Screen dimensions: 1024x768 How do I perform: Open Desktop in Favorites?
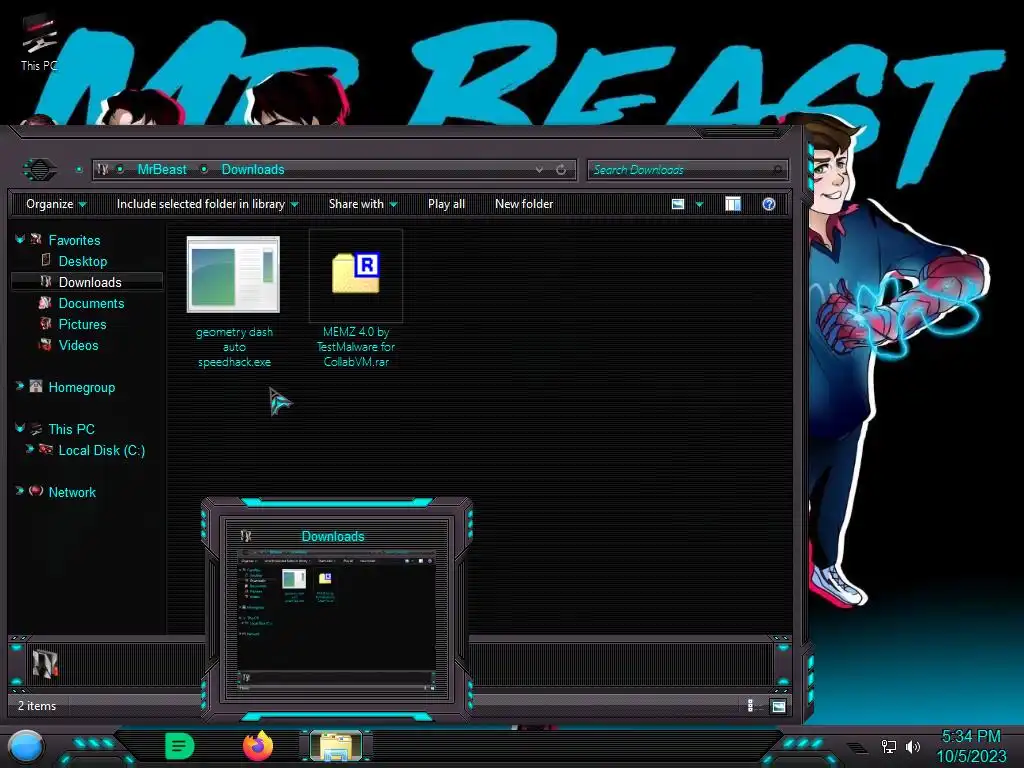coord(83,261)
